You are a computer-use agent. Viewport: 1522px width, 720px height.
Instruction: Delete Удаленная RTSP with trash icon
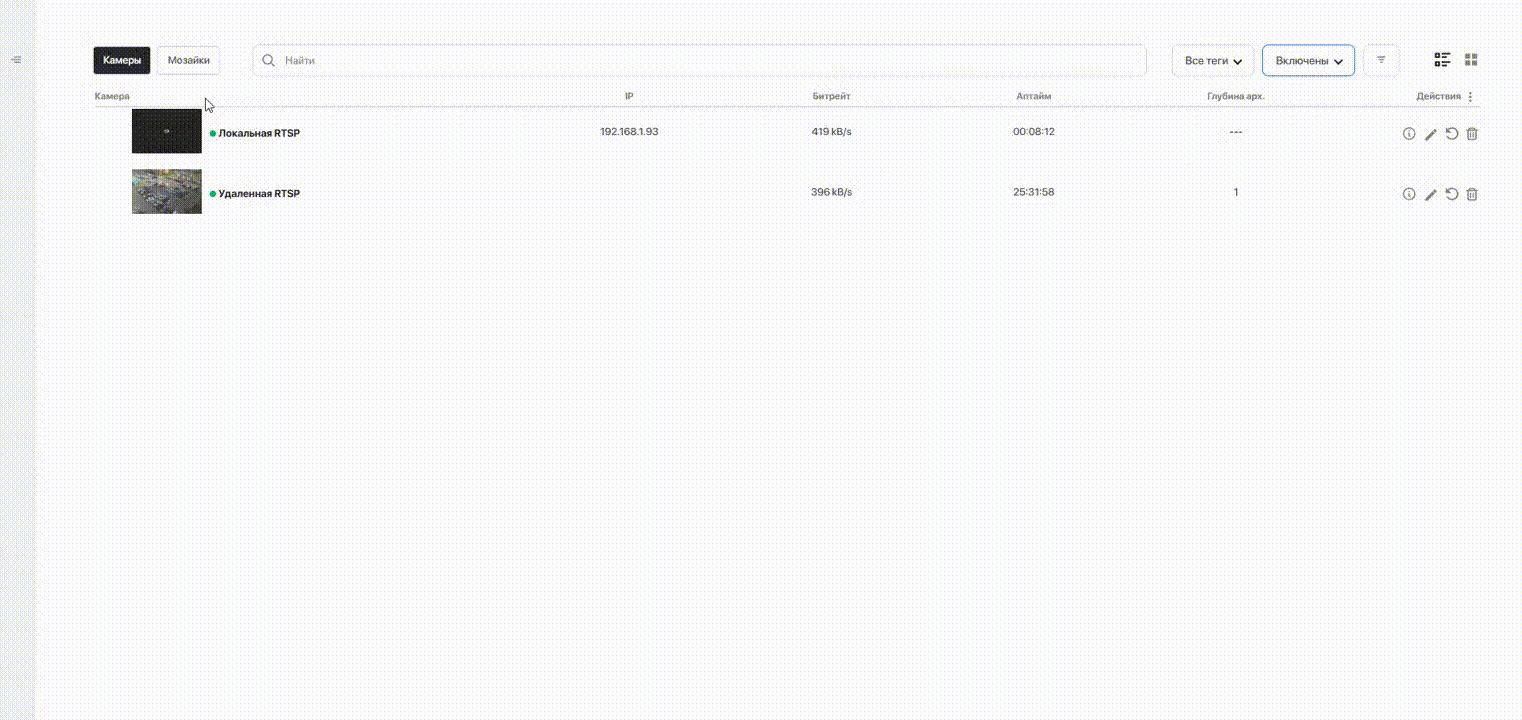click(x=1472, y=194)
